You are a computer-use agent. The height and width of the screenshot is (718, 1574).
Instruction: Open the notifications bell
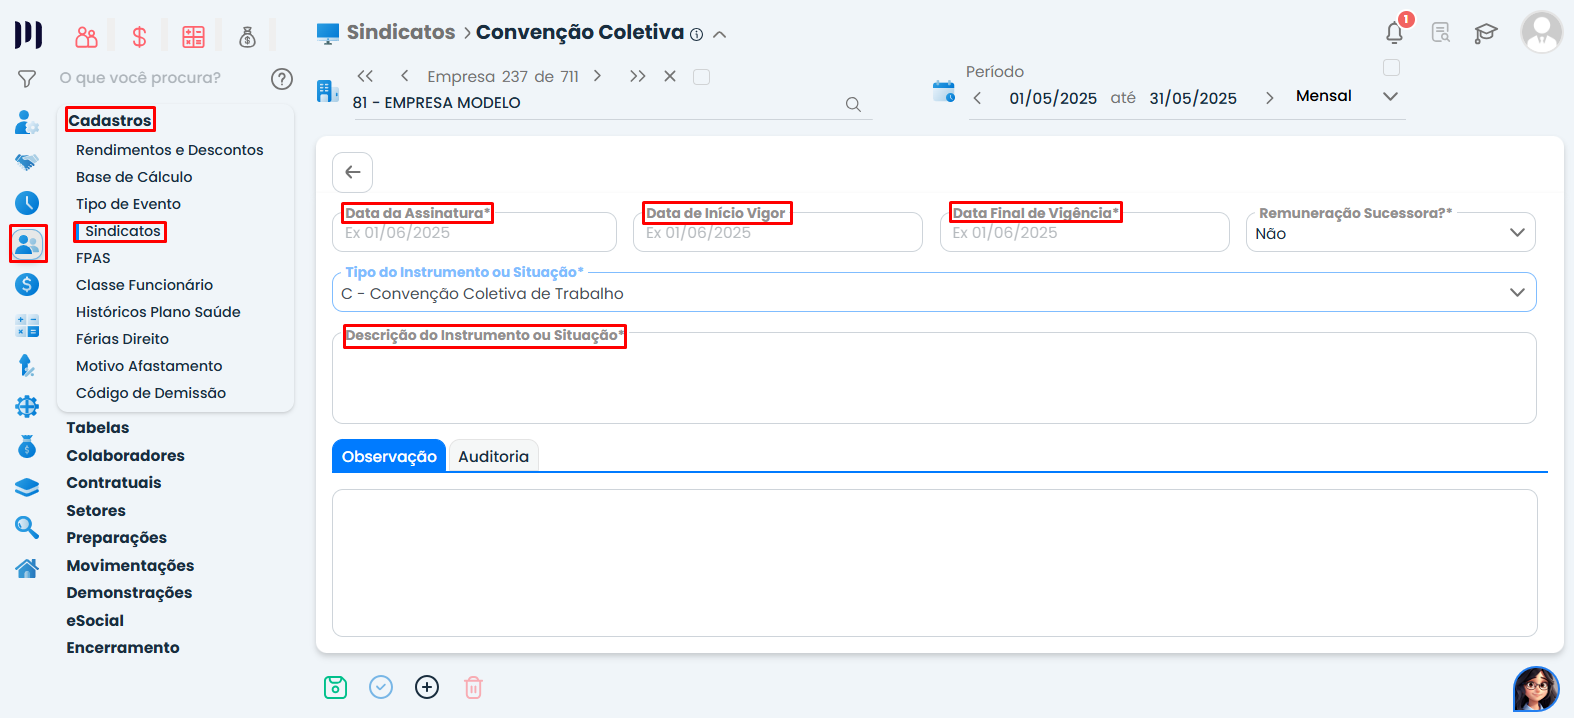(1394, 33)
